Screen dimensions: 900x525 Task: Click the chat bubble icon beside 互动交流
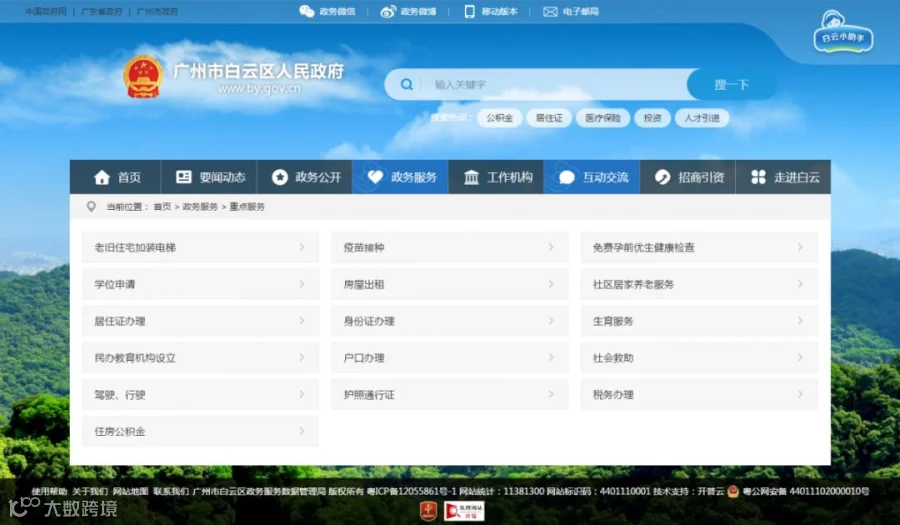[x=567, y=177]
